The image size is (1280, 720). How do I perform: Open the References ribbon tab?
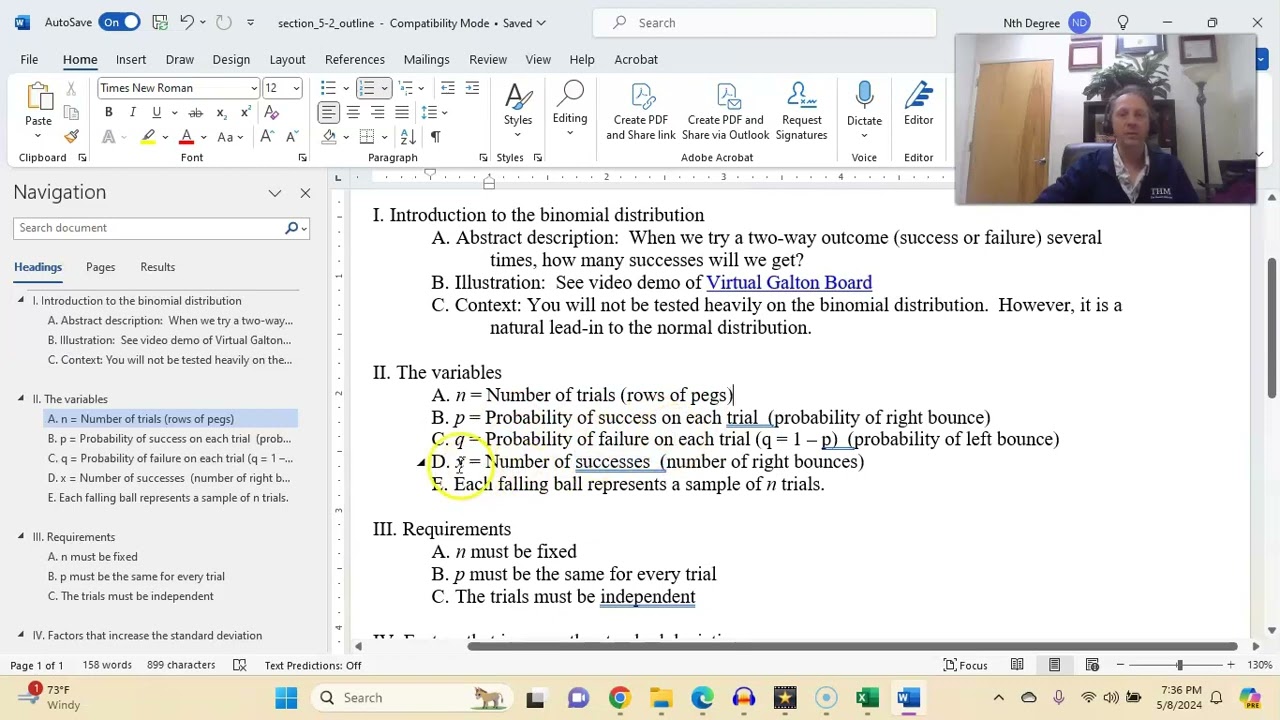(355, 59)
